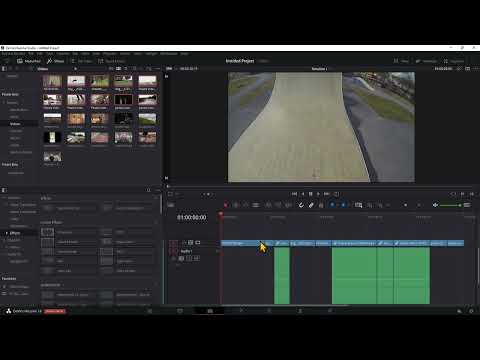Click the 01:00:00:00 timeline timecode field

[192, 217]
